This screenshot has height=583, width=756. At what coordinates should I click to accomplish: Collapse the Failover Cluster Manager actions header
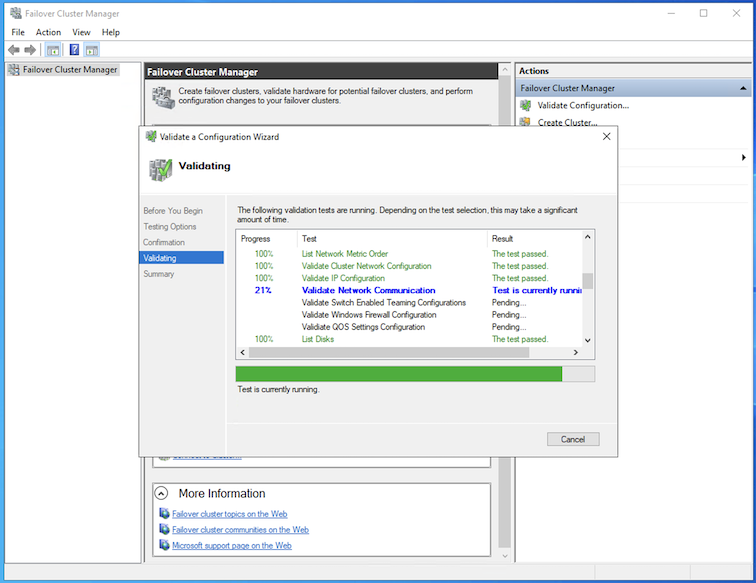pyautogui.click(x=743, y=88)
